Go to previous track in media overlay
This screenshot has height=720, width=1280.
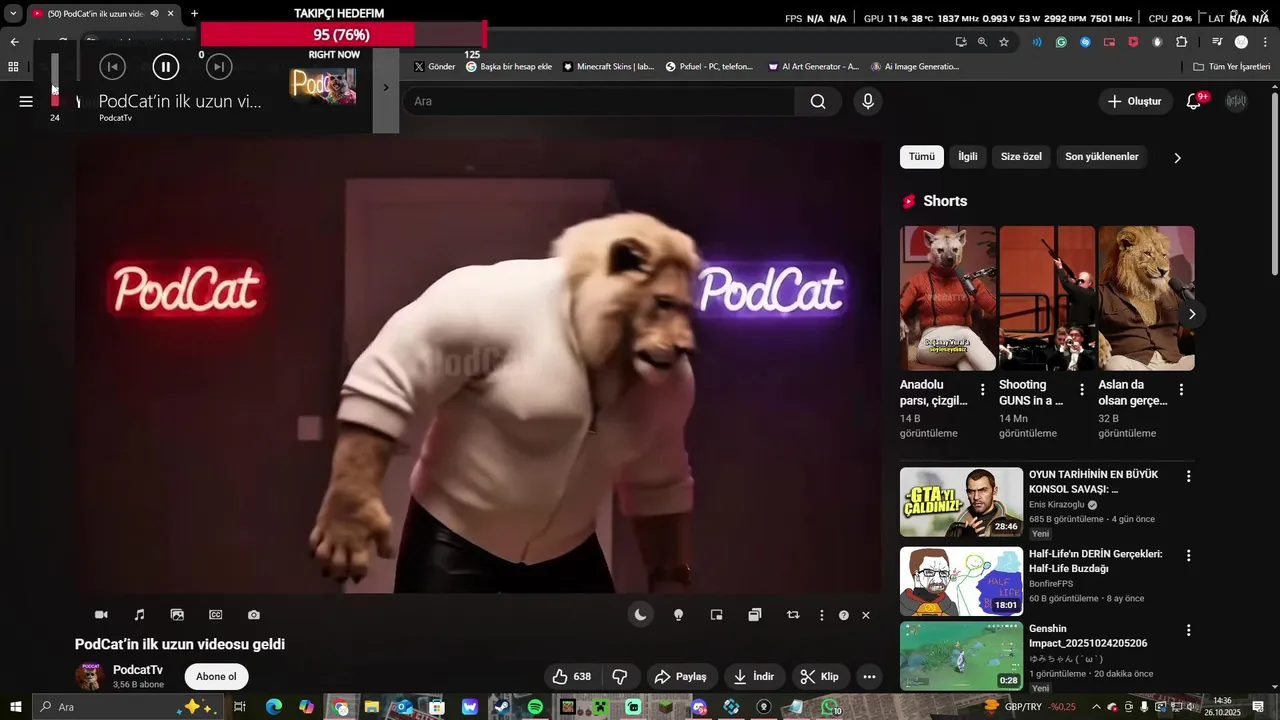point(112,67)
